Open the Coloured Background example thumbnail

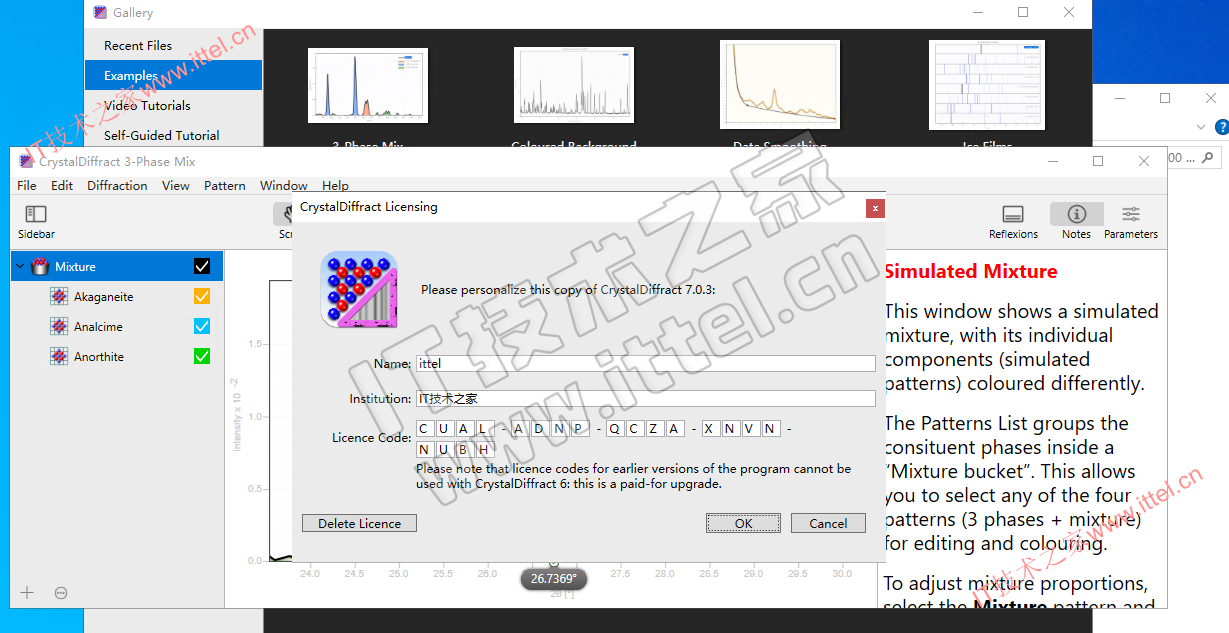pyautogui.click(x=574, y=85)
